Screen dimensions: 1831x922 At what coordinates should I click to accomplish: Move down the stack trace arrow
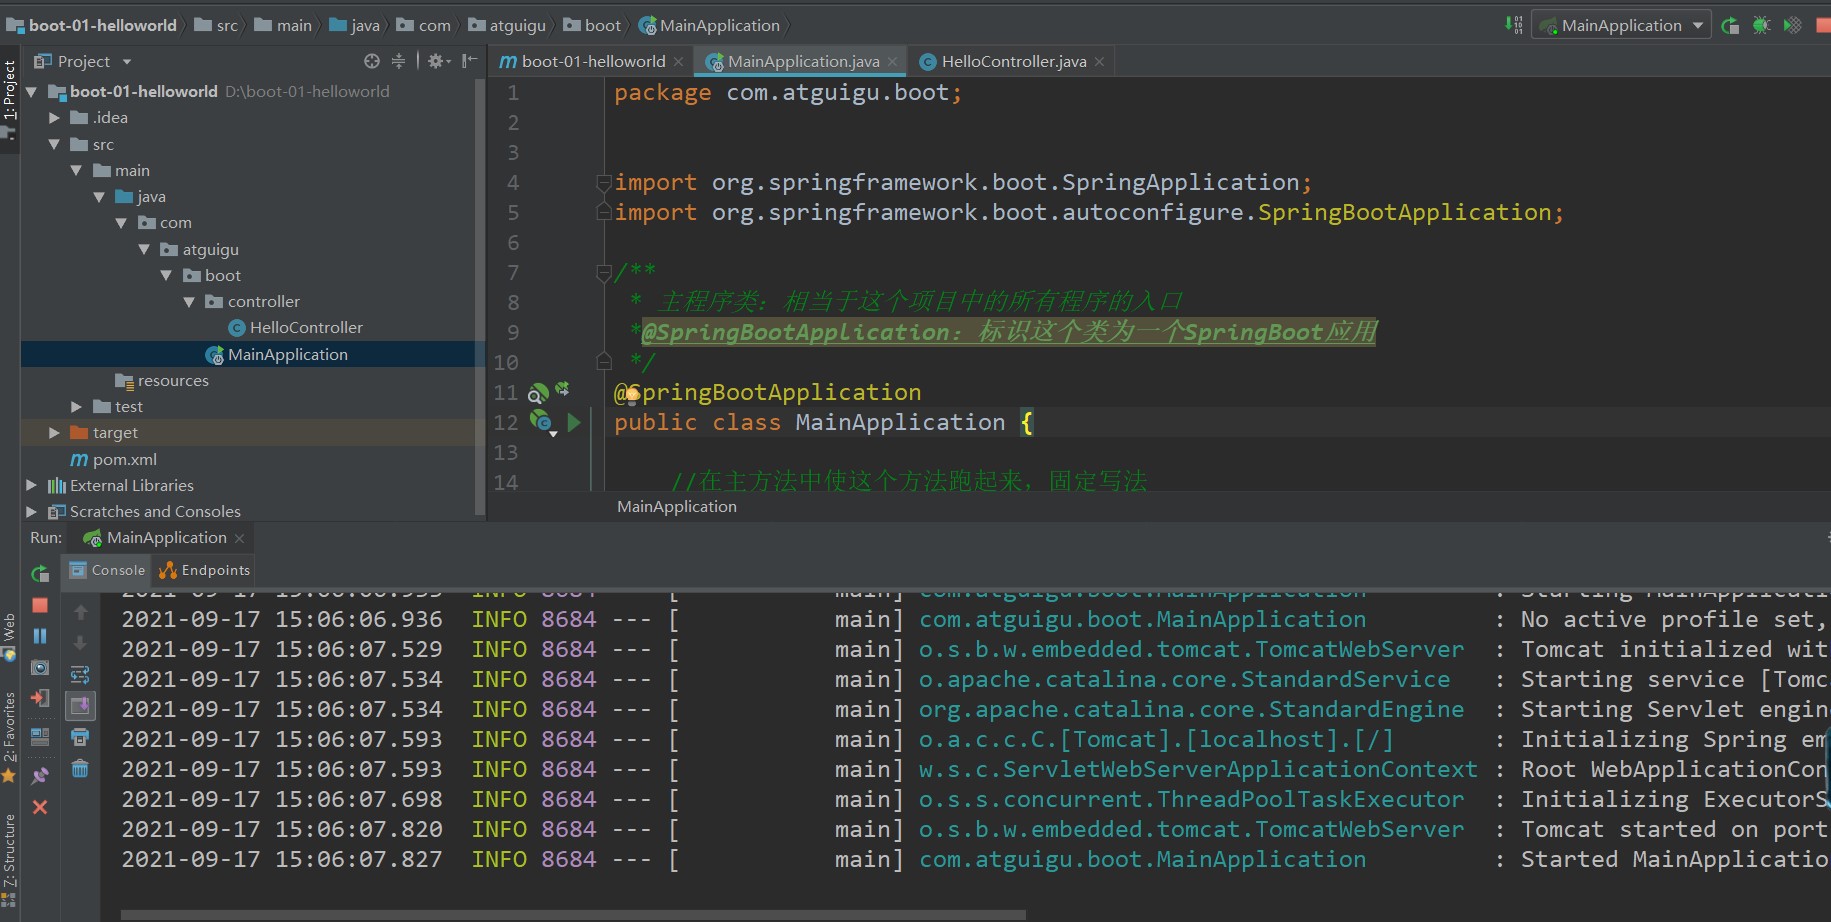[x=81, y=643]
